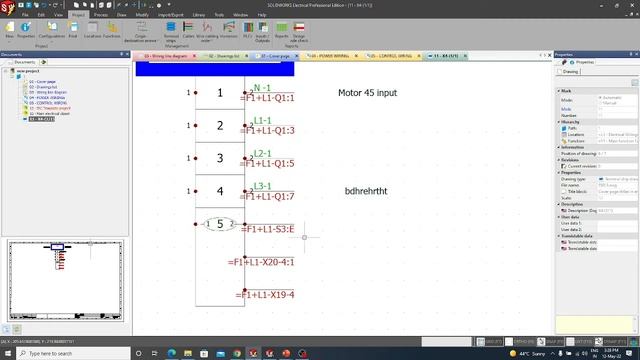
Task: Open the File menu
Action: (x=25, y=15)
